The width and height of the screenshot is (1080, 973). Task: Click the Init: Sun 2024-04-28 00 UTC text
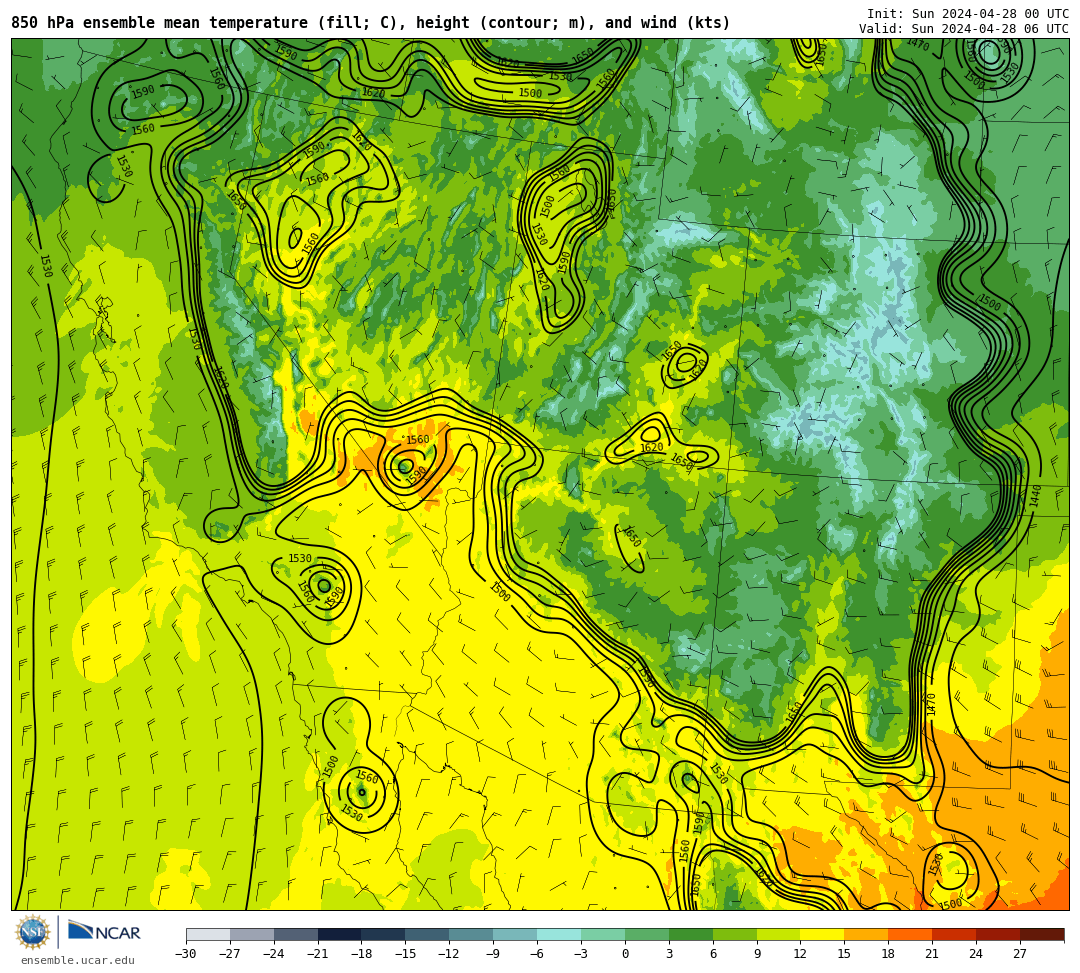click(968, 14)
